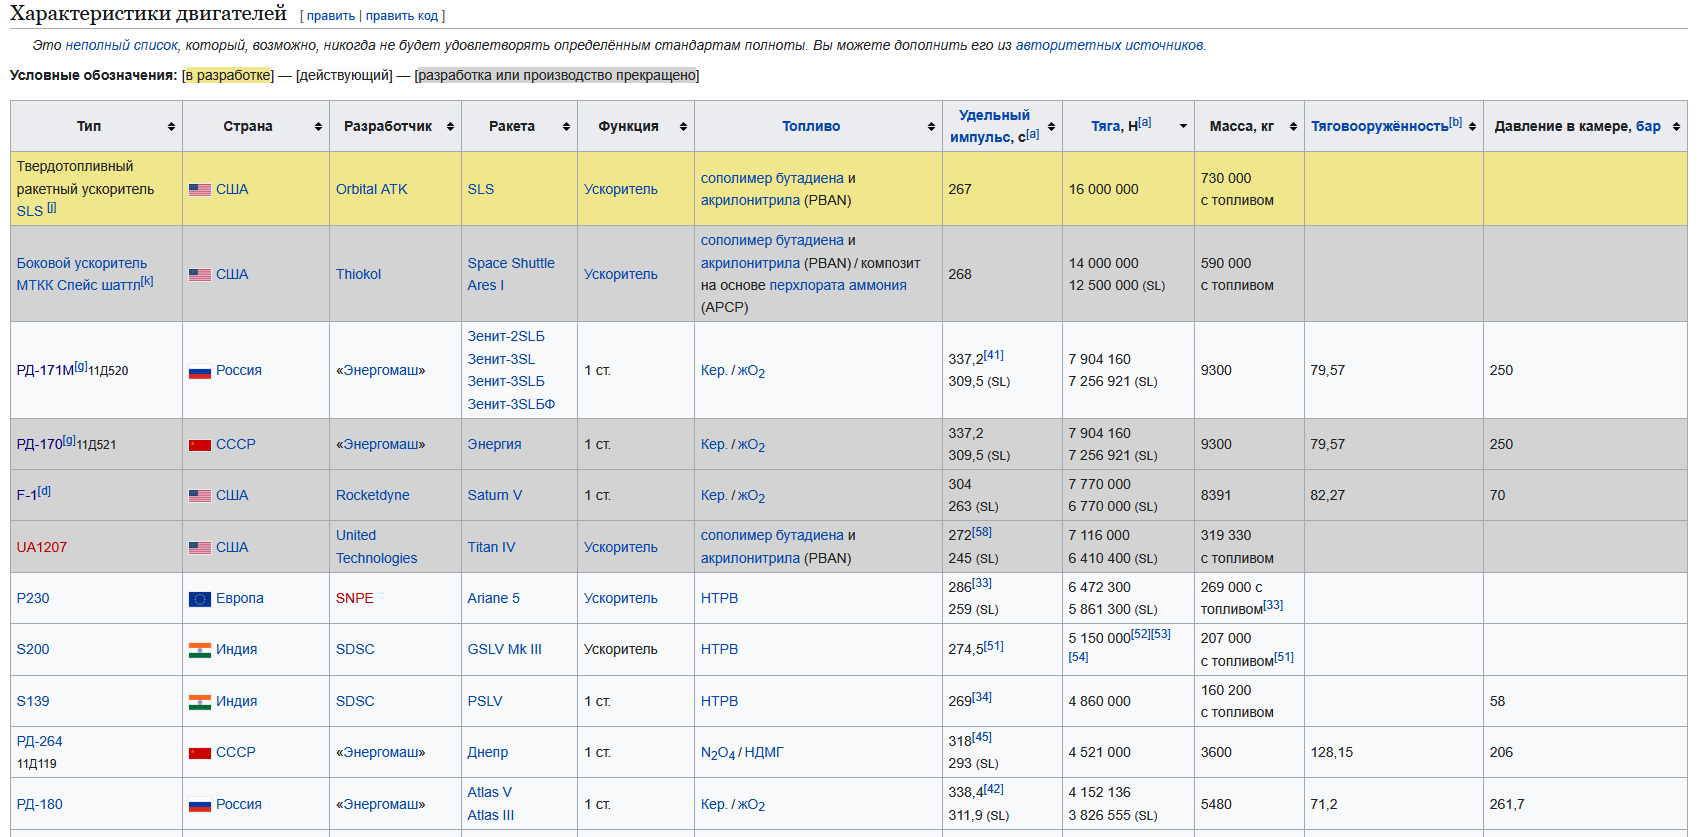
Task: Click sort arrows in Функция header
Action: (683, 127)
